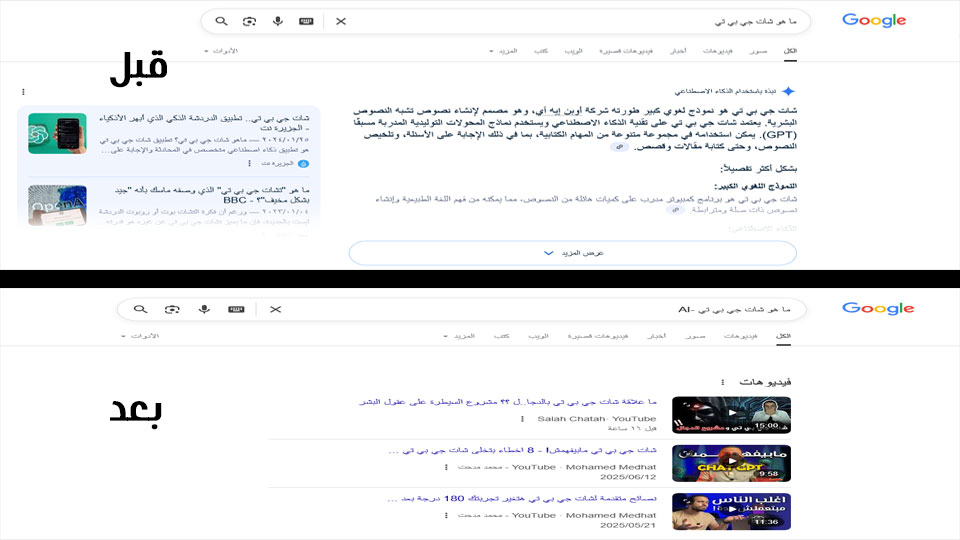The height and width of the screenshot is (540, 960).
Task: Start voice search with microphone in bottom search bar
Action: 204,309
